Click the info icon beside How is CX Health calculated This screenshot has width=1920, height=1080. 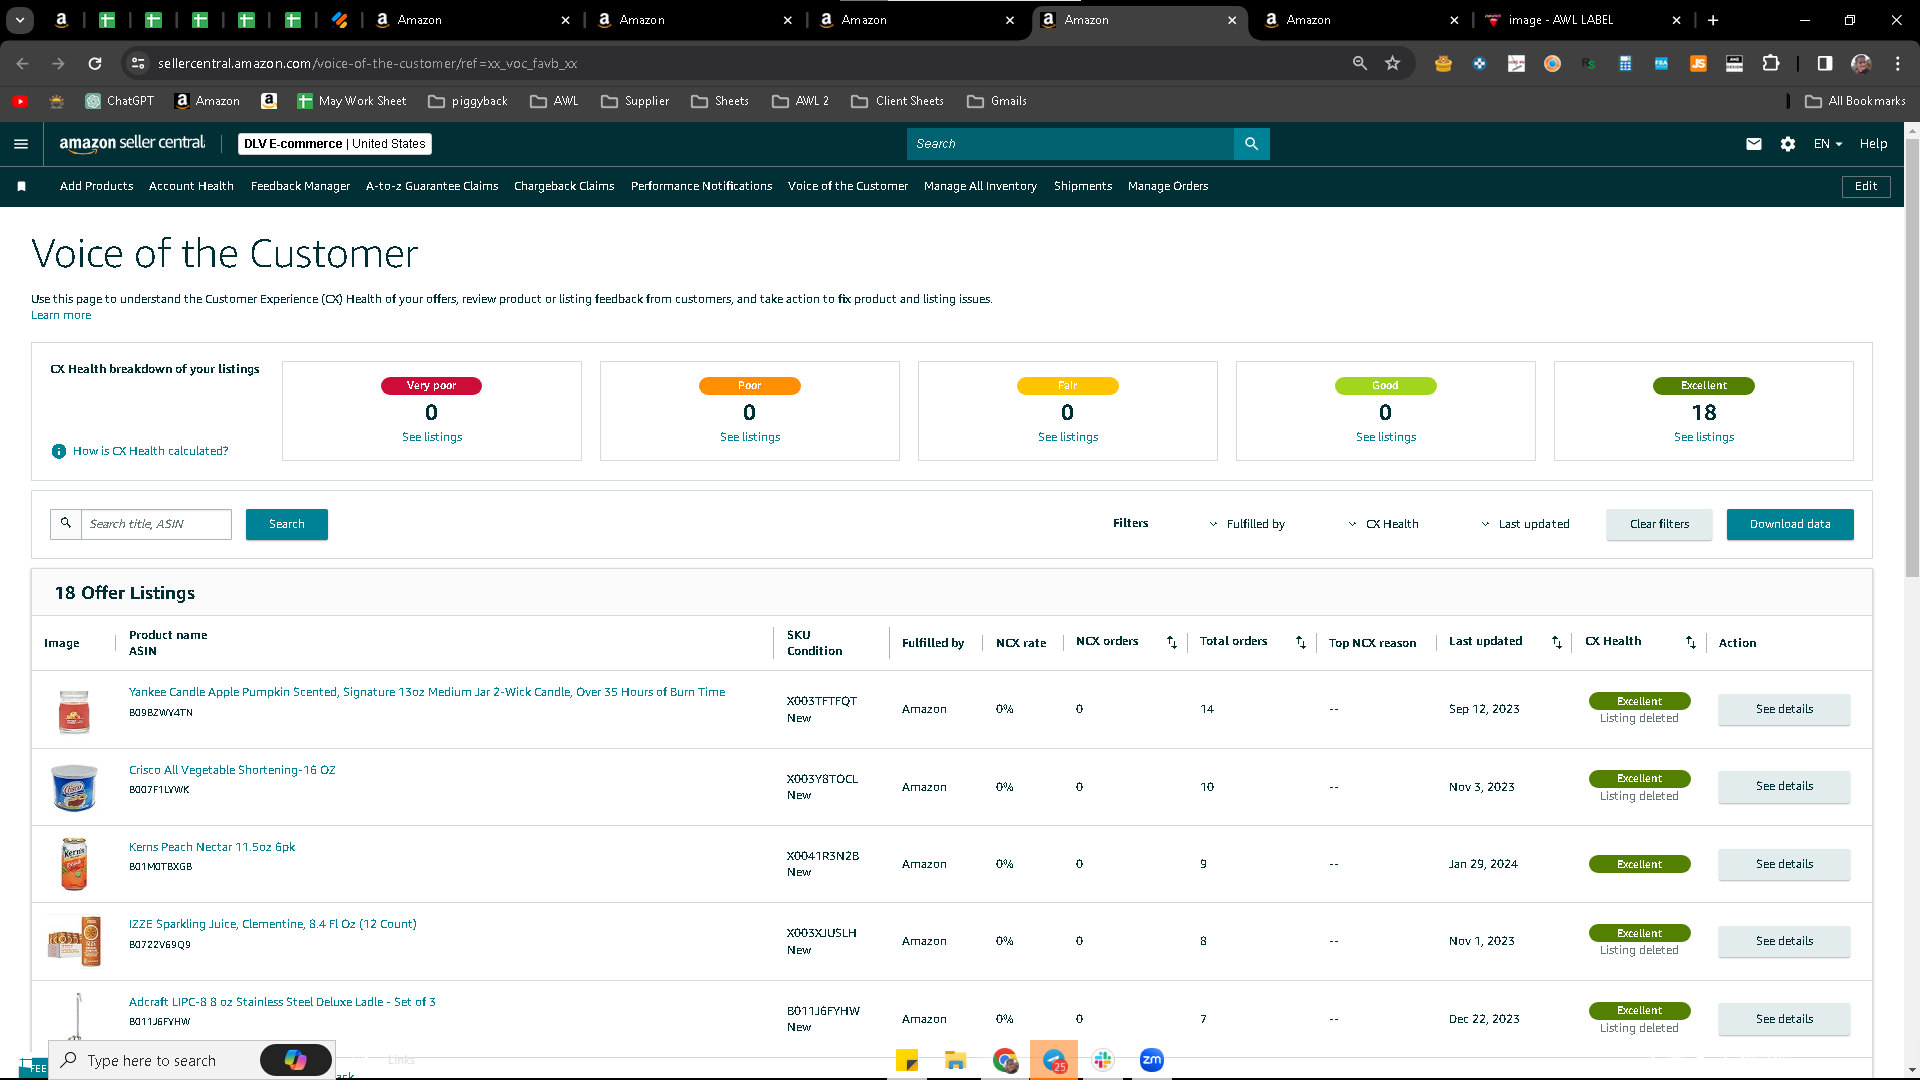(x=59, y=451)
